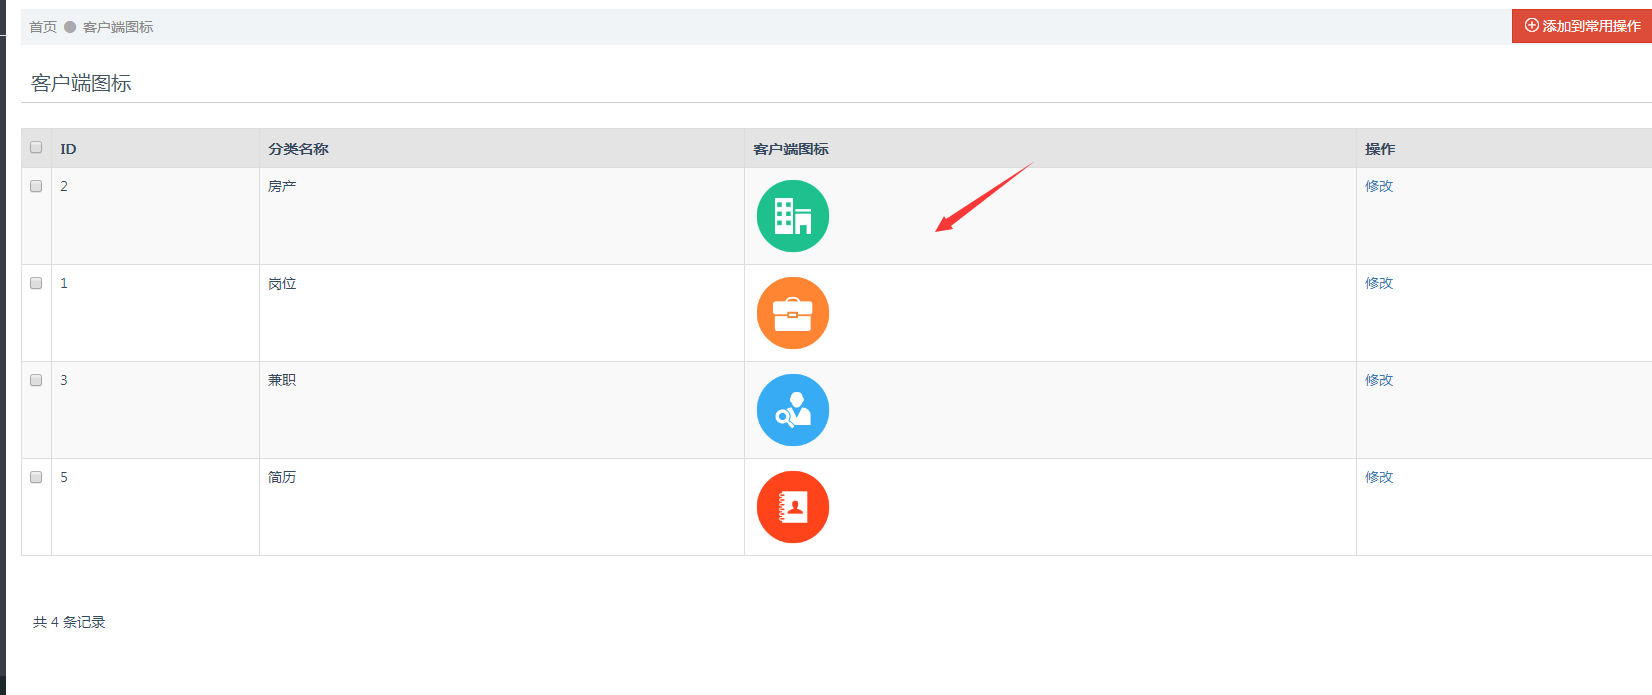1652x695 pixels.
Task: Check the checkbox for row ID 5
Action: coord(36,477)
